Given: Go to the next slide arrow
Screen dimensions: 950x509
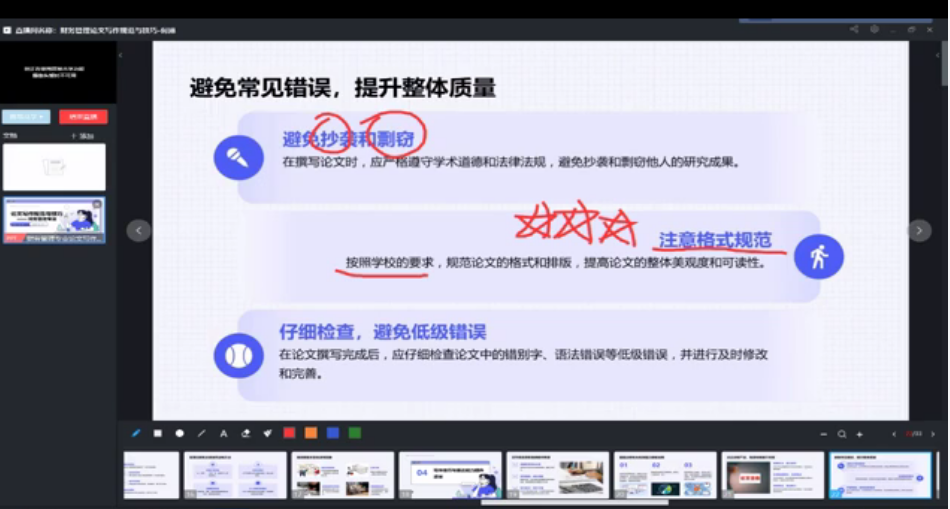Looking at the screenshot, I should click(919, 231).
